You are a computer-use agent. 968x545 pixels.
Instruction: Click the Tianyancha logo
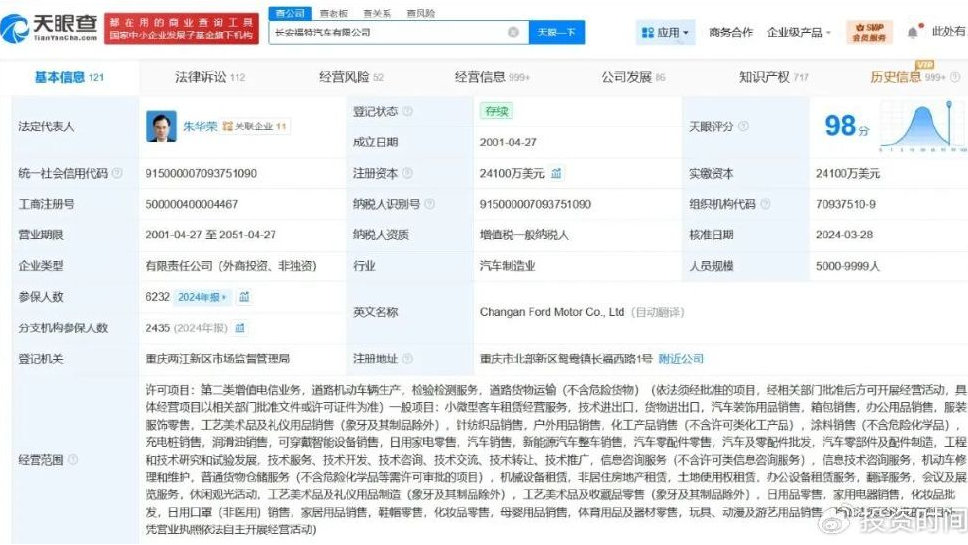click(49, 28)
